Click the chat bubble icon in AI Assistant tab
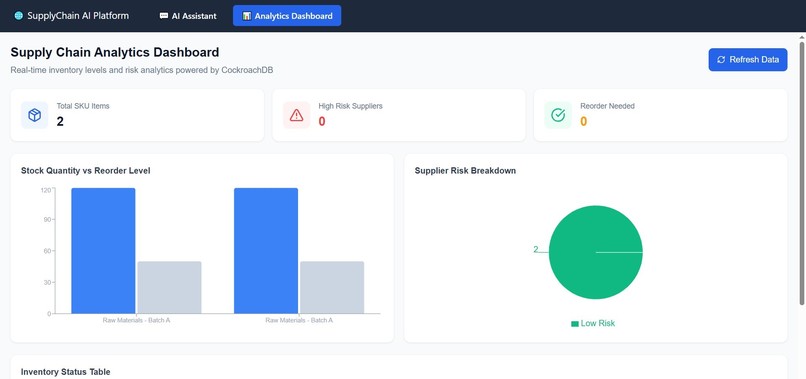Image resolution: width=806 pixels, height=379 pixels. click(164, 16)
